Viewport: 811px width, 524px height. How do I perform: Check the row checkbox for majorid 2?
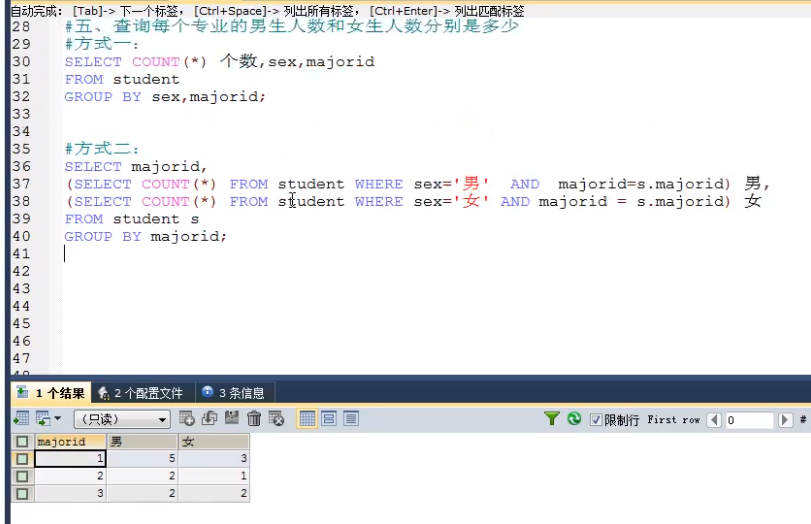pyautogui.click(x=22, y=476)
